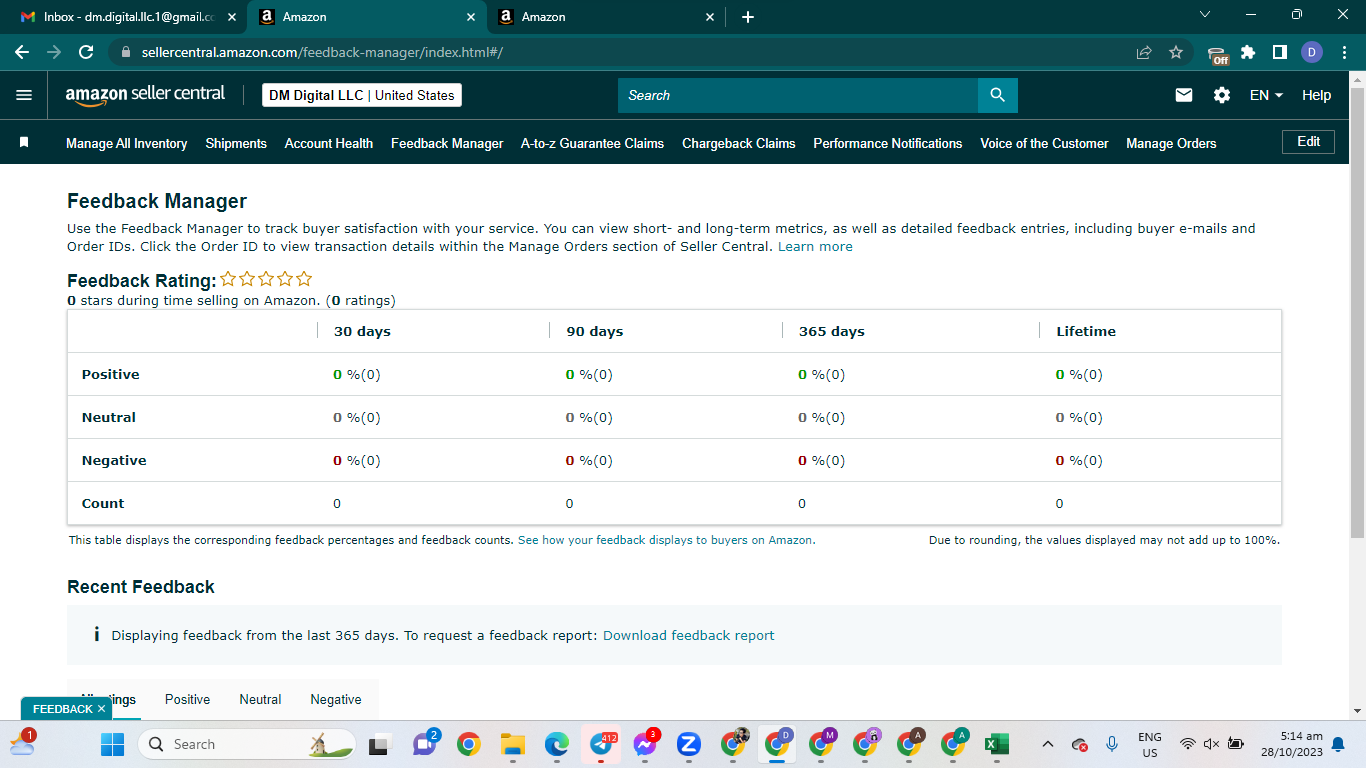Screen dimensions: 1366x768
Task: Switch the ENG US input language
Action: 1150,744
